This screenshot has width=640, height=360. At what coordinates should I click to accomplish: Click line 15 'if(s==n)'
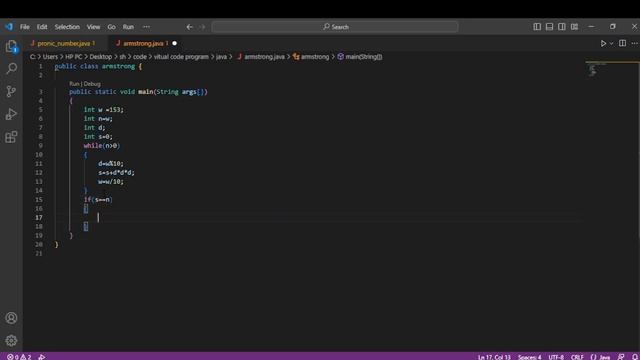click(x=98, y=200)
